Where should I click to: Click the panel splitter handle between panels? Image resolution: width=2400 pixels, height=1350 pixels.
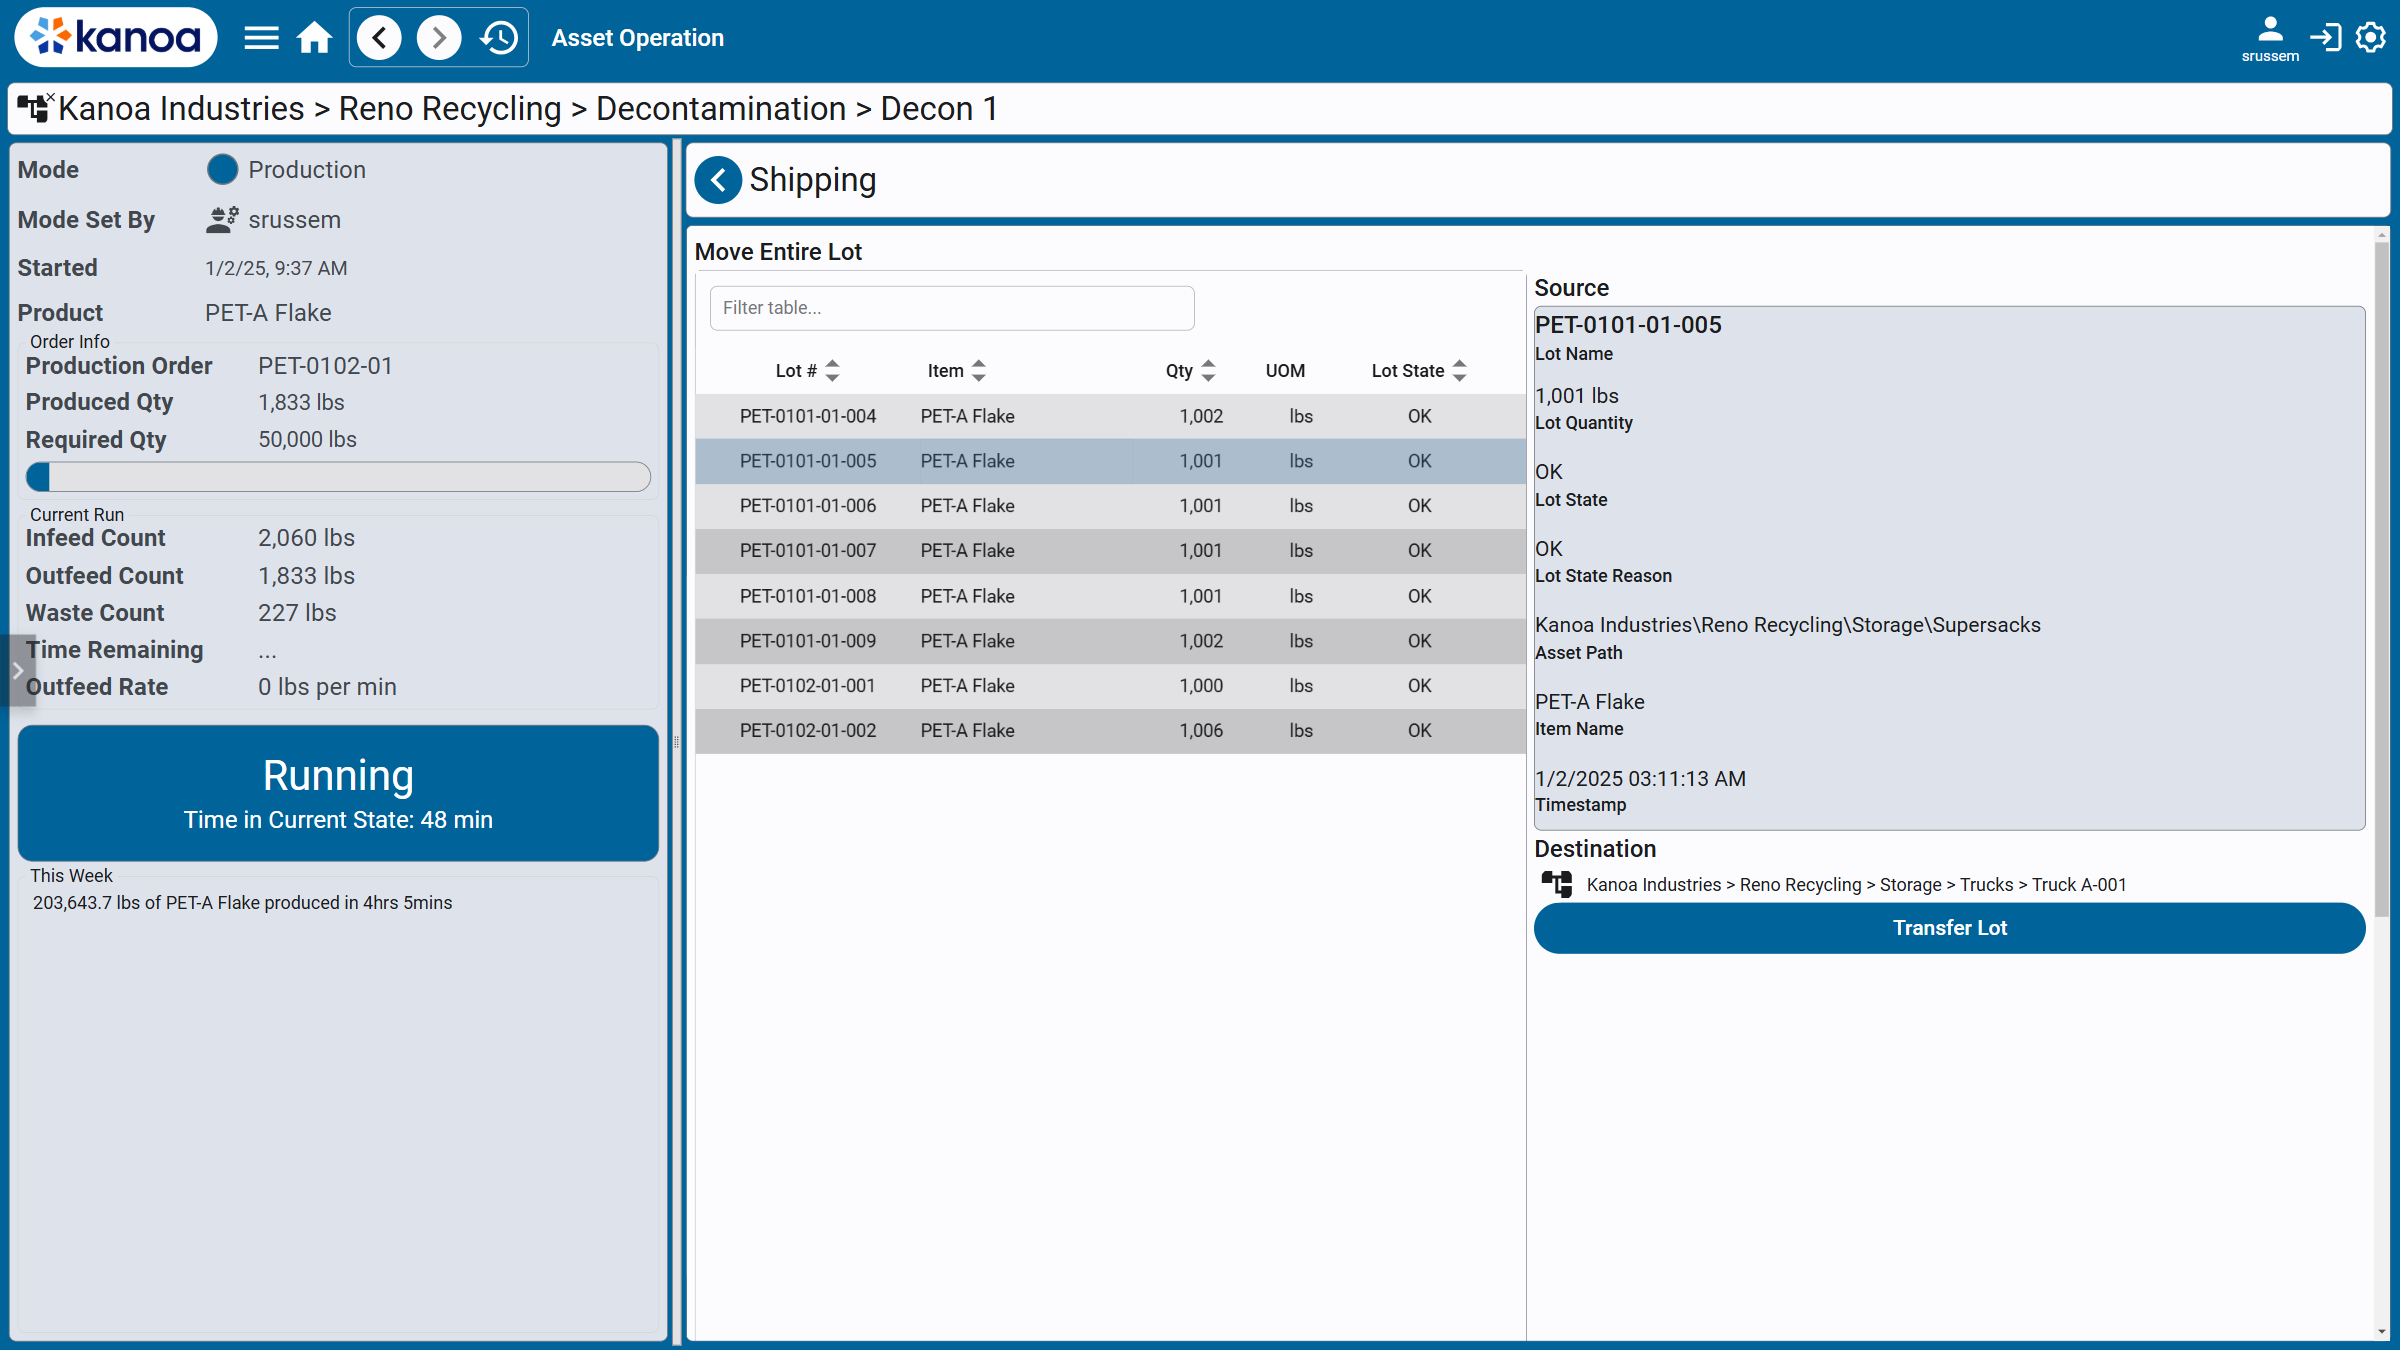[677, 742]
